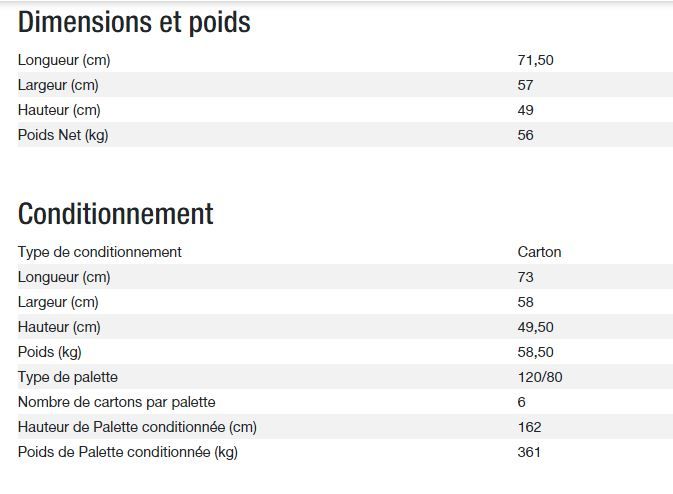Click the packaging length value 73
The height and width of the screenshot is (494, 673).
pos(526,277)
